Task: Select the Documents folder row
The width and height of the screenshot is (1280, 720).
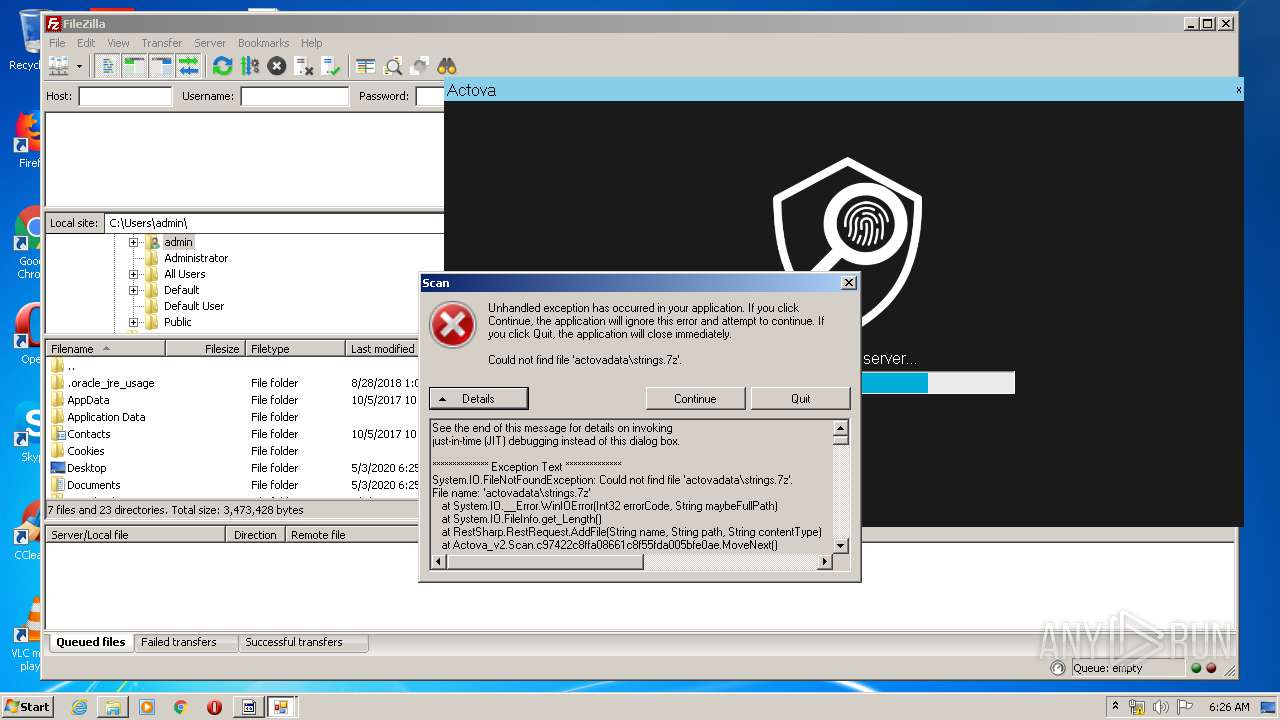Action: 233,485
